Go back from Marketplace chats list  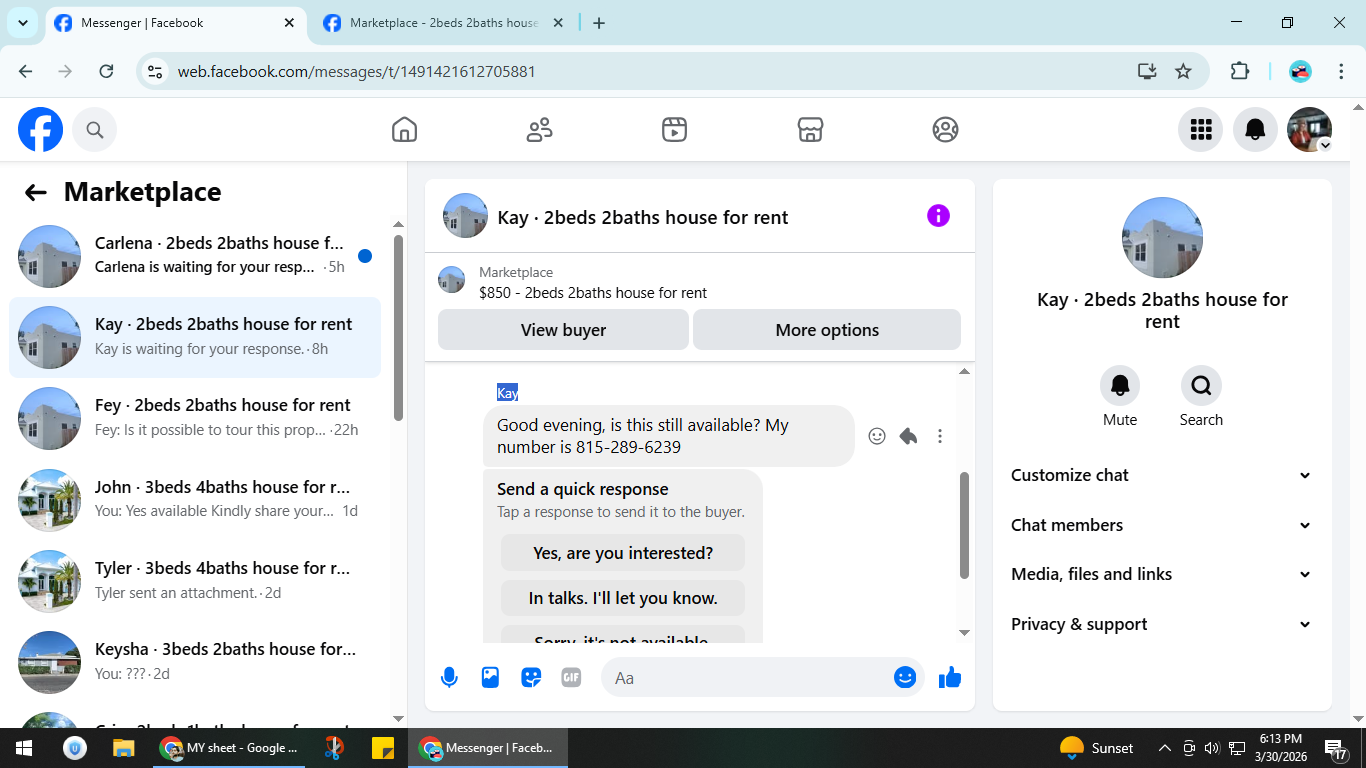[36, 192]
